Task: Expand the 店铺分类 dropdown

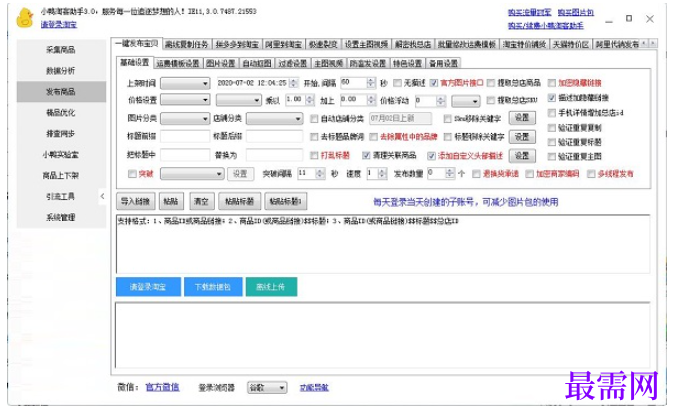Action: pyautogui.click(x=274, y=119)
